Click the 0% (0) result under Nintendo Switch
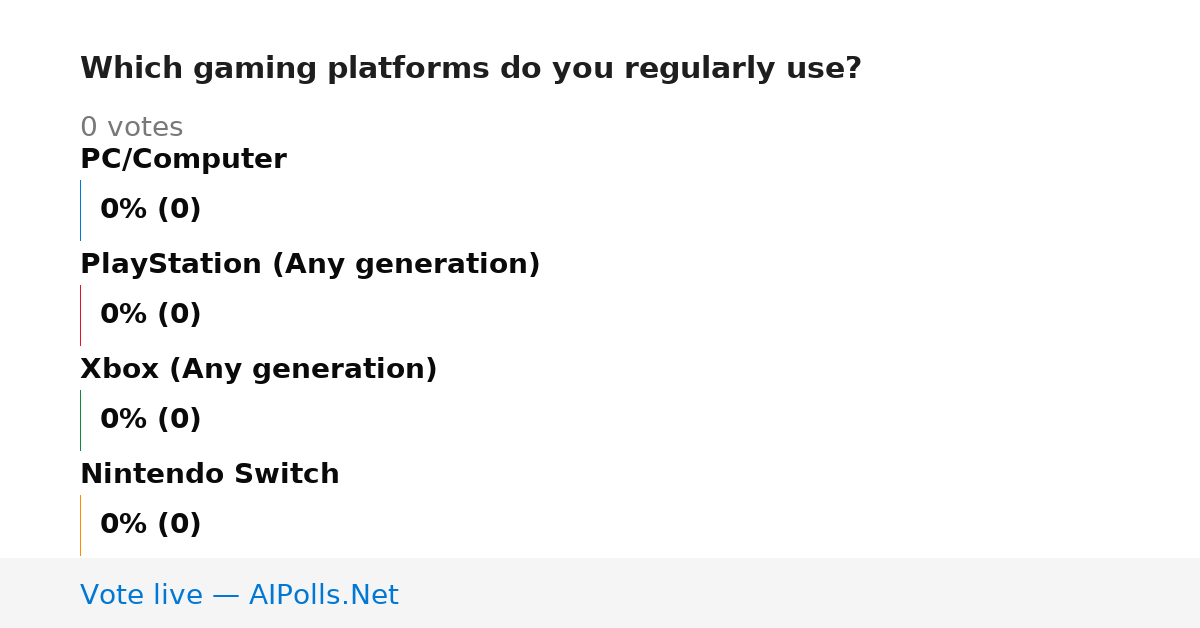The height and width of the screenshot is (628, 1200). pyautogui.click(x=151, y=525)
